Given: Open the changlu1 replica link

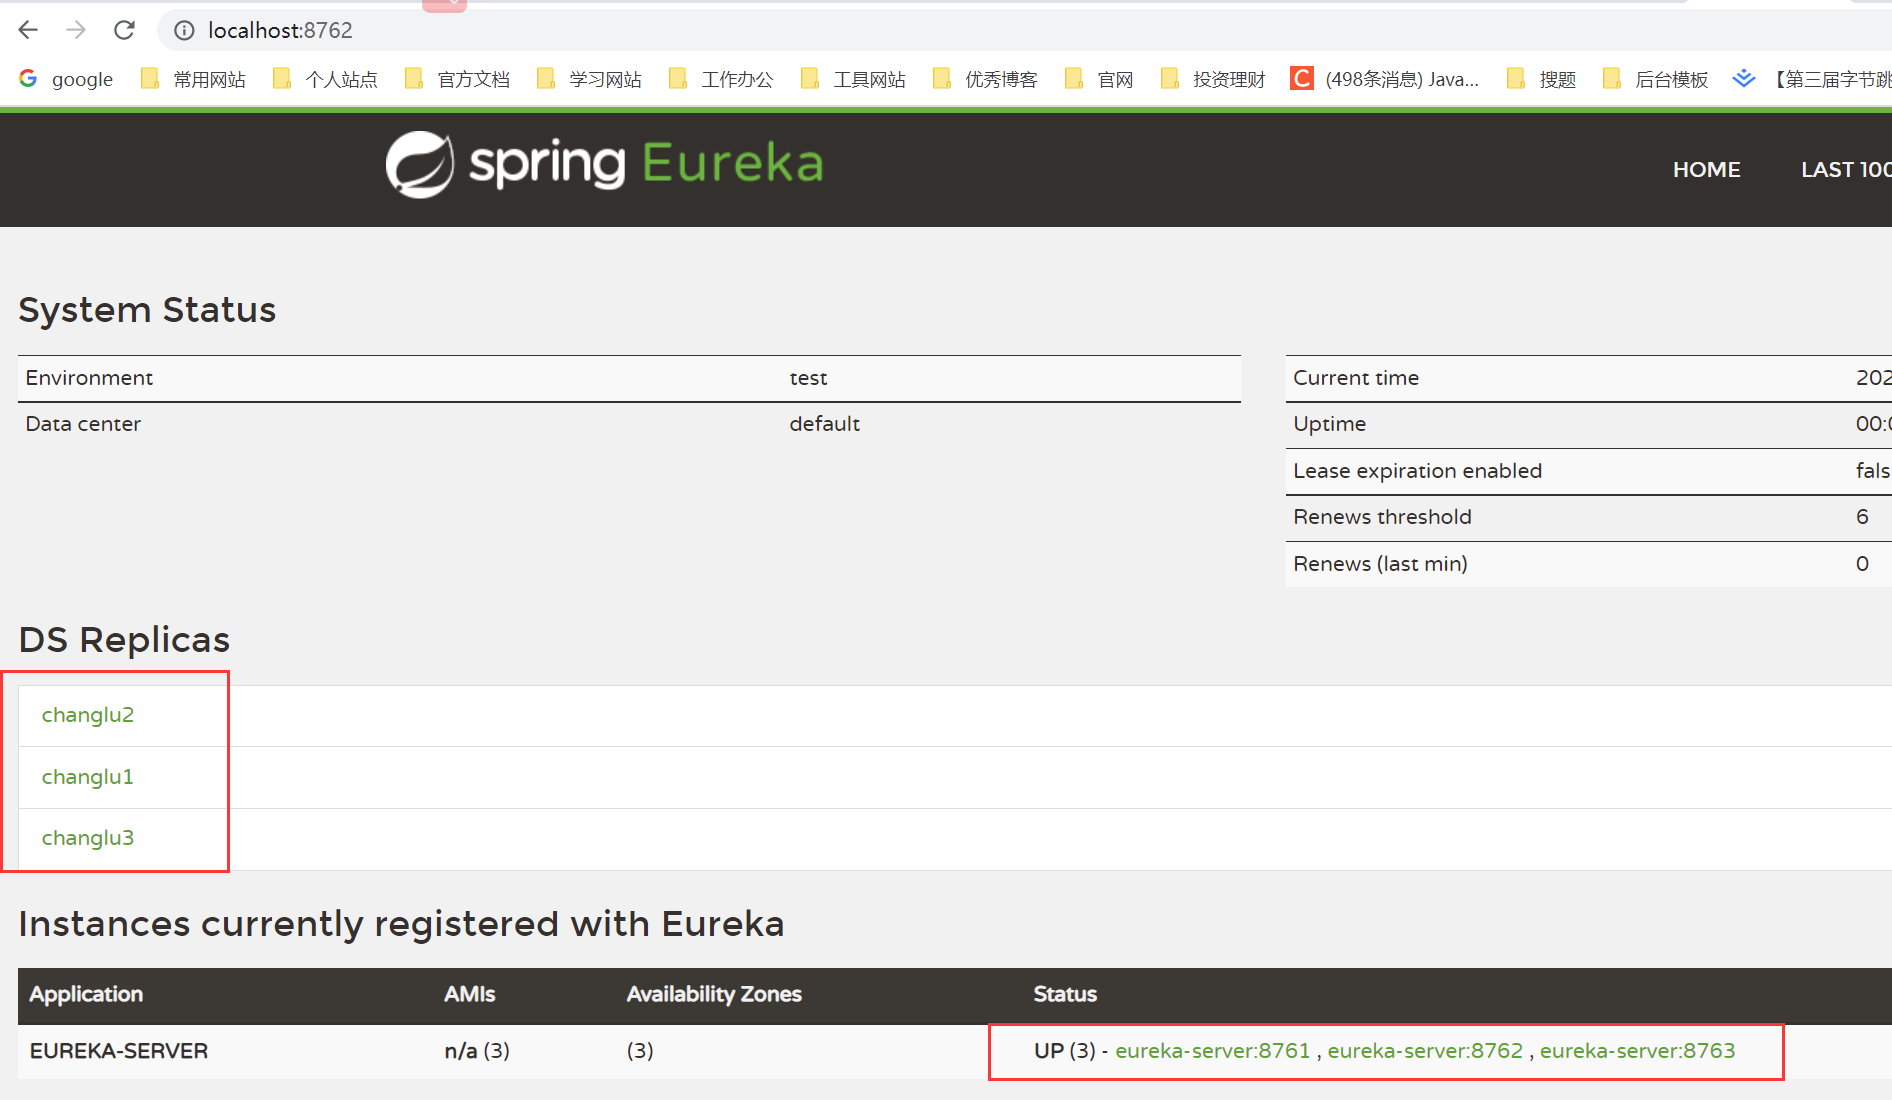Looking at the screenshot, I should click(87, 777).
